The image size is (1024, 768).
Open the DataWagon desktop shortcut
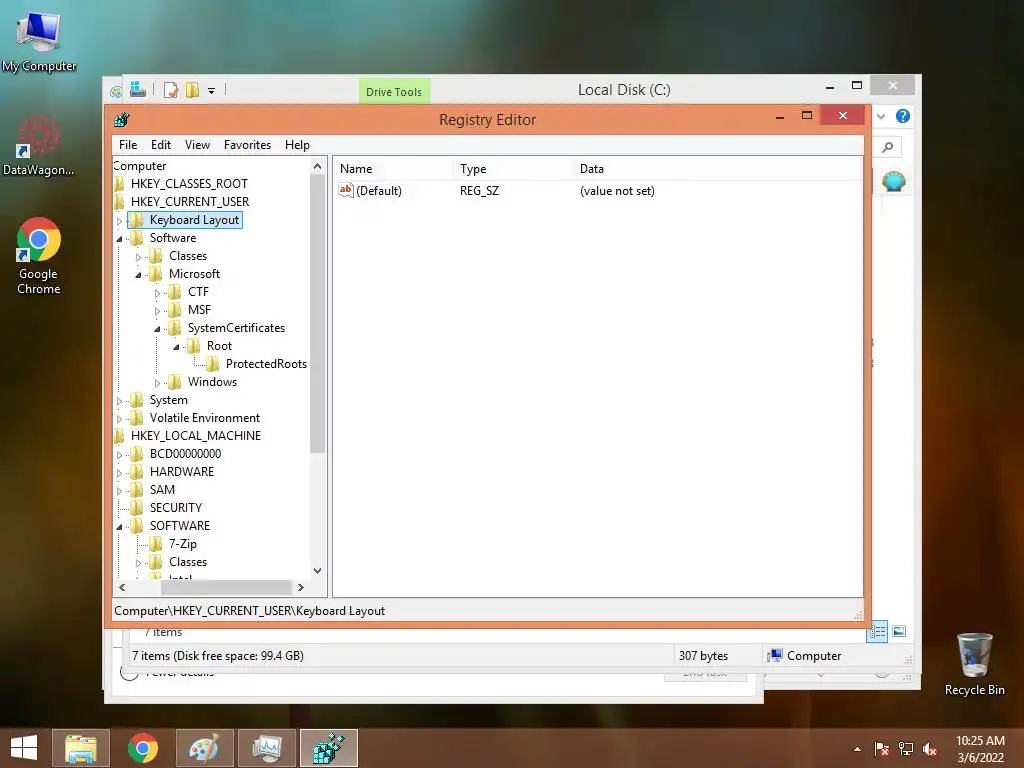39,146
